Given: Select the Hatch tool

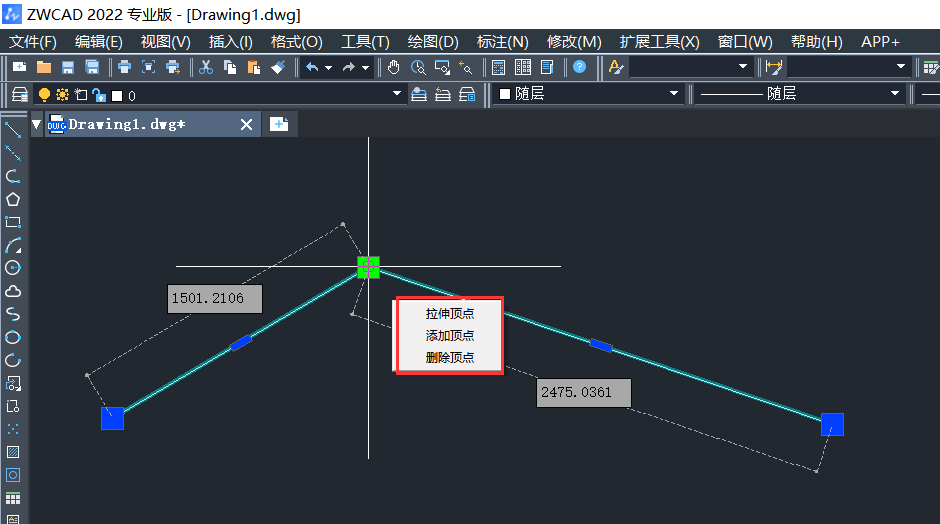Looking at the screenshot, I should [x=13, y=452].
